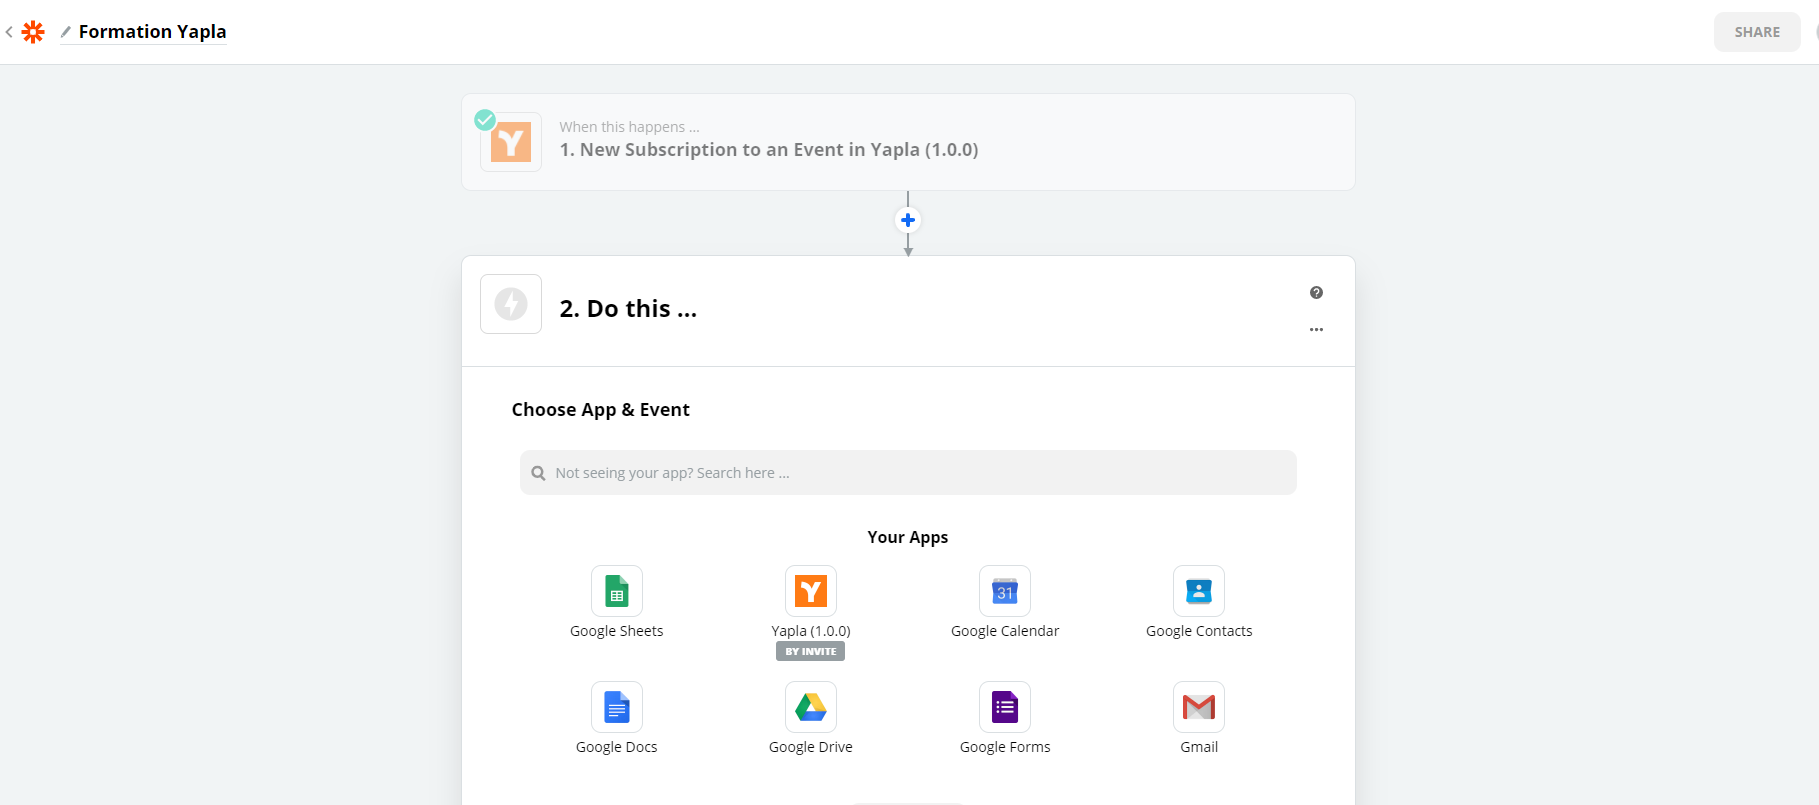Open the three-dots menu for step 2
This screenshot has height=805, width=1819.
point(1316,329)
